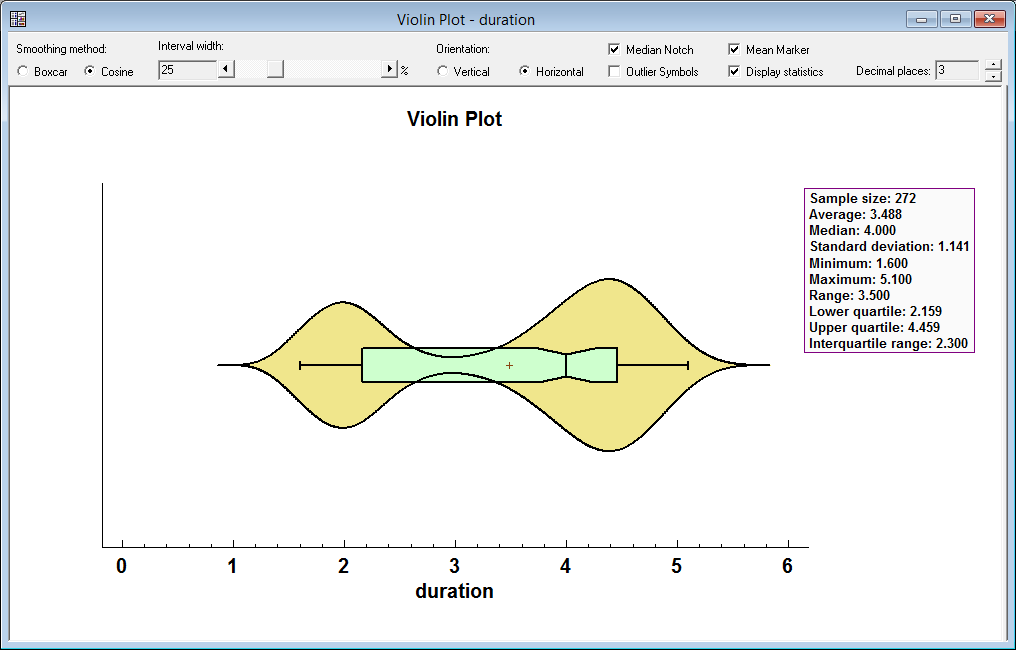Click the up arrow beside Decimal places
The image size is (1016, 650).
pos(991,64)
